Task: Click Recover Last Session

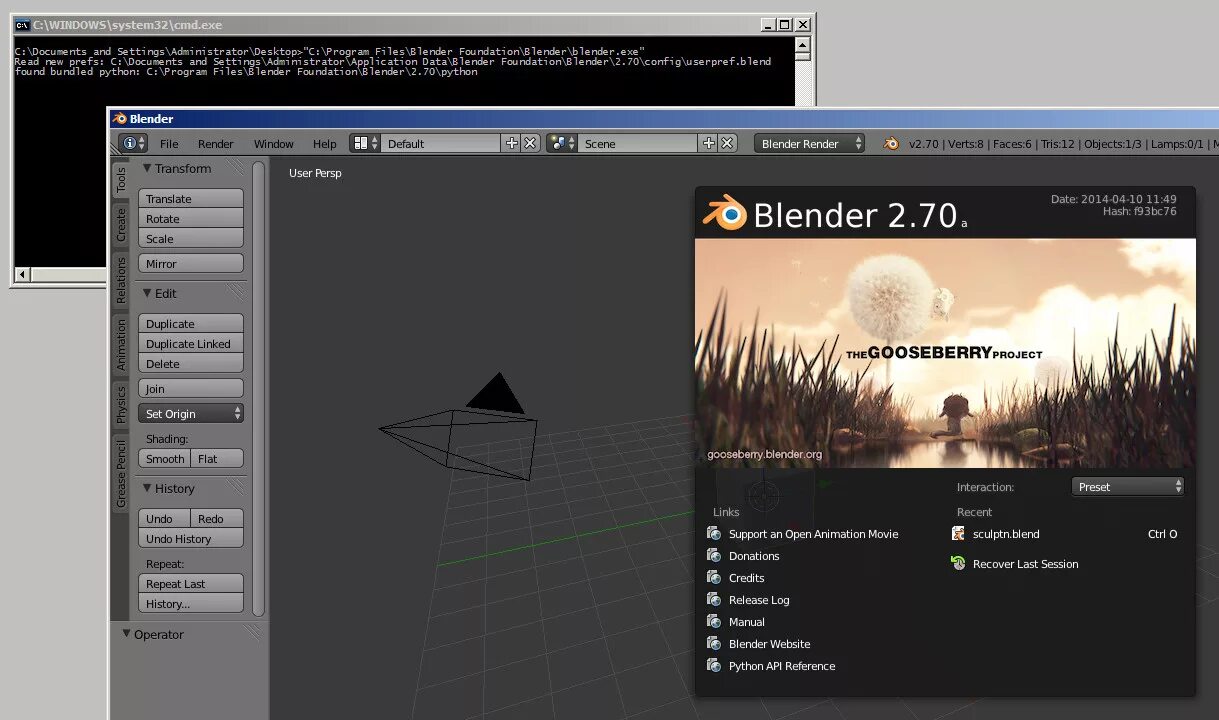Action: coord(1026,564)
